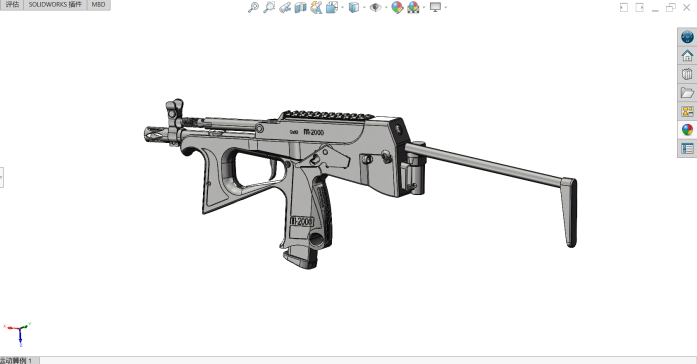Expand the Display Style dropdown arrow
Screen dimensions: 697x364
pyautogui.click(x=364, y=7)
